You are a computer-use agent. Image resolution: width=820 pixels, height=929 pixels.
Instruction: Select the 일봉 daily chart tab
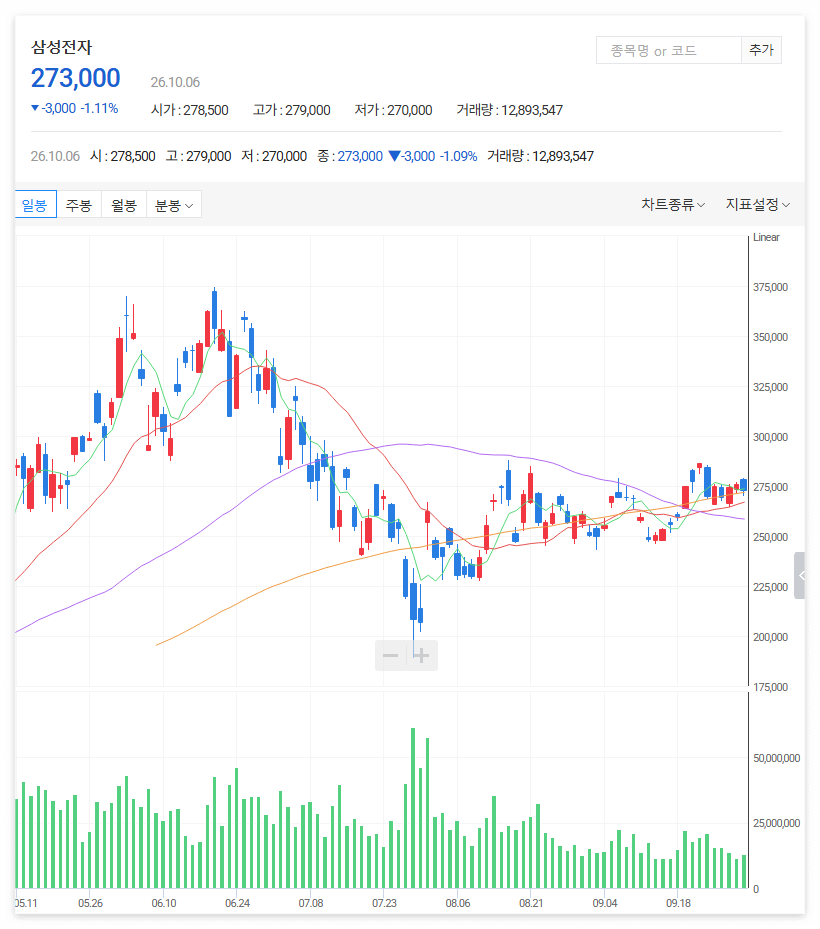click(34, 204)
